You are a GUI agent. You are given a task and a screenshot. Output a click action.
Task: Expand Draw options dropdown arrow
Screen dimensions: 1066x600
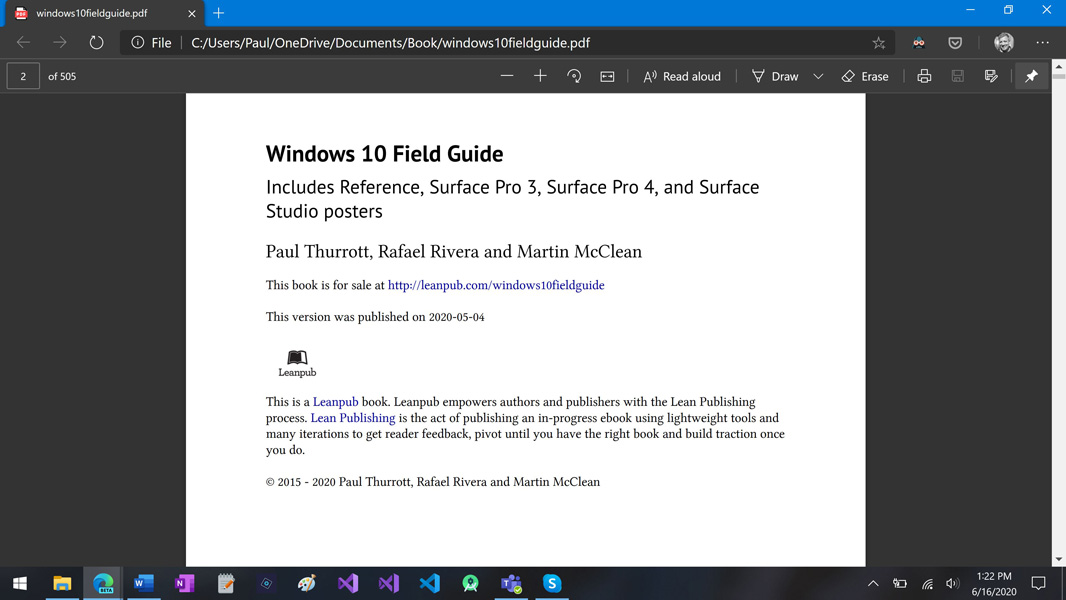(x=818, y=77)
